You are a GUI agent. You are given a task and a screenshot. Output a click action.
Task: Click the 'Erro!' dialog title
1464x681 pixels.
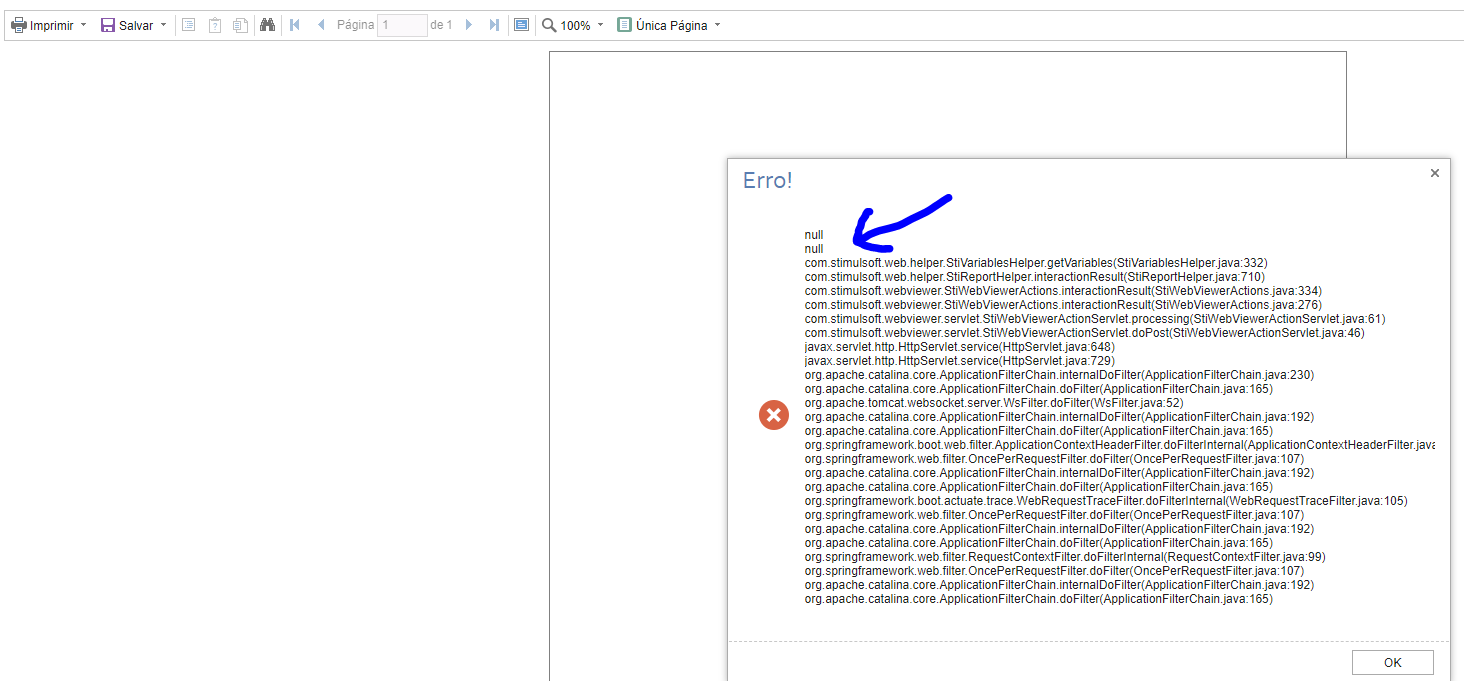[x=768, y=181]
